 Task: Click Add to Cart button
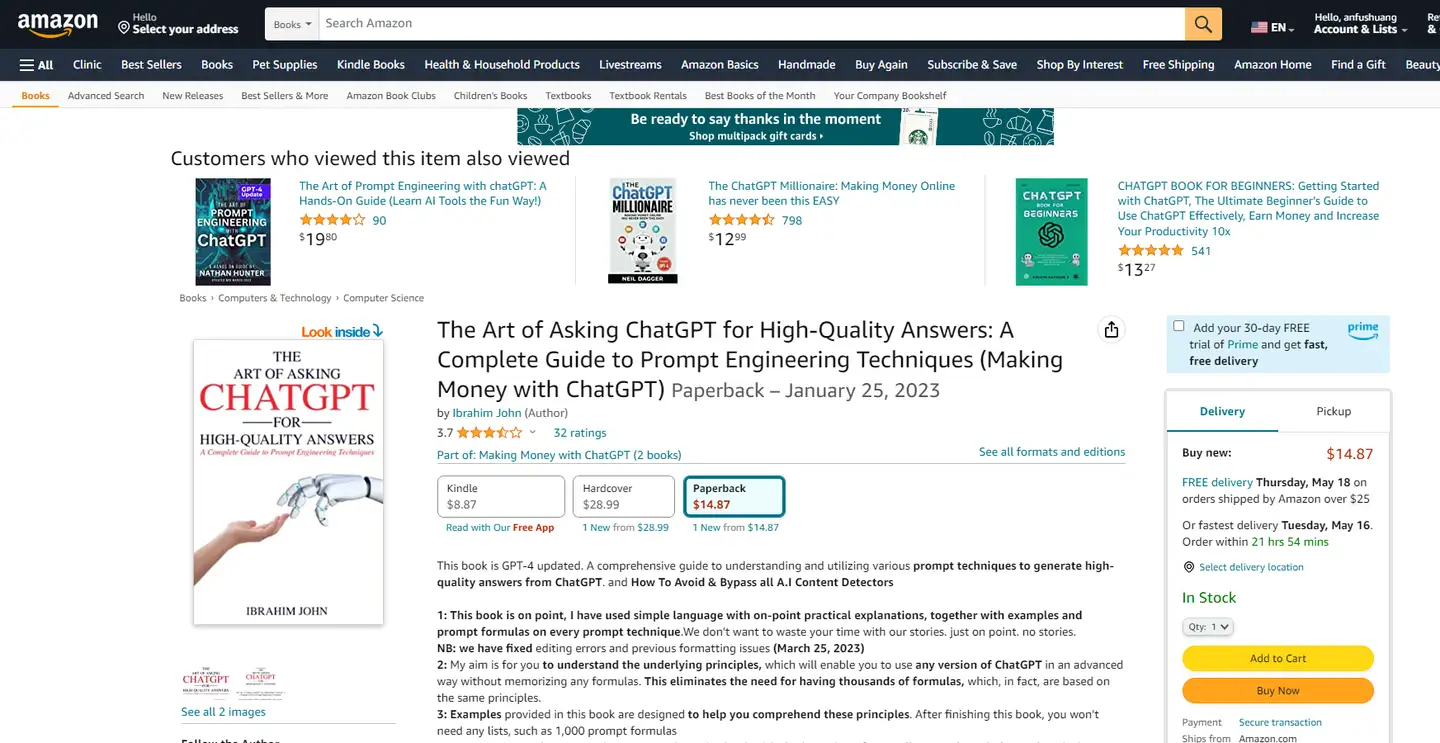(1278, 658)
